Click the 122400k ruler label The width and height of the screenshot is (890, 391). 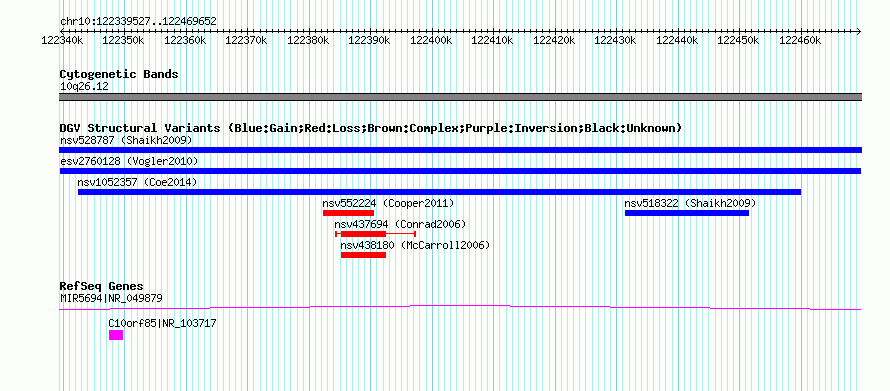click(431, 41)
